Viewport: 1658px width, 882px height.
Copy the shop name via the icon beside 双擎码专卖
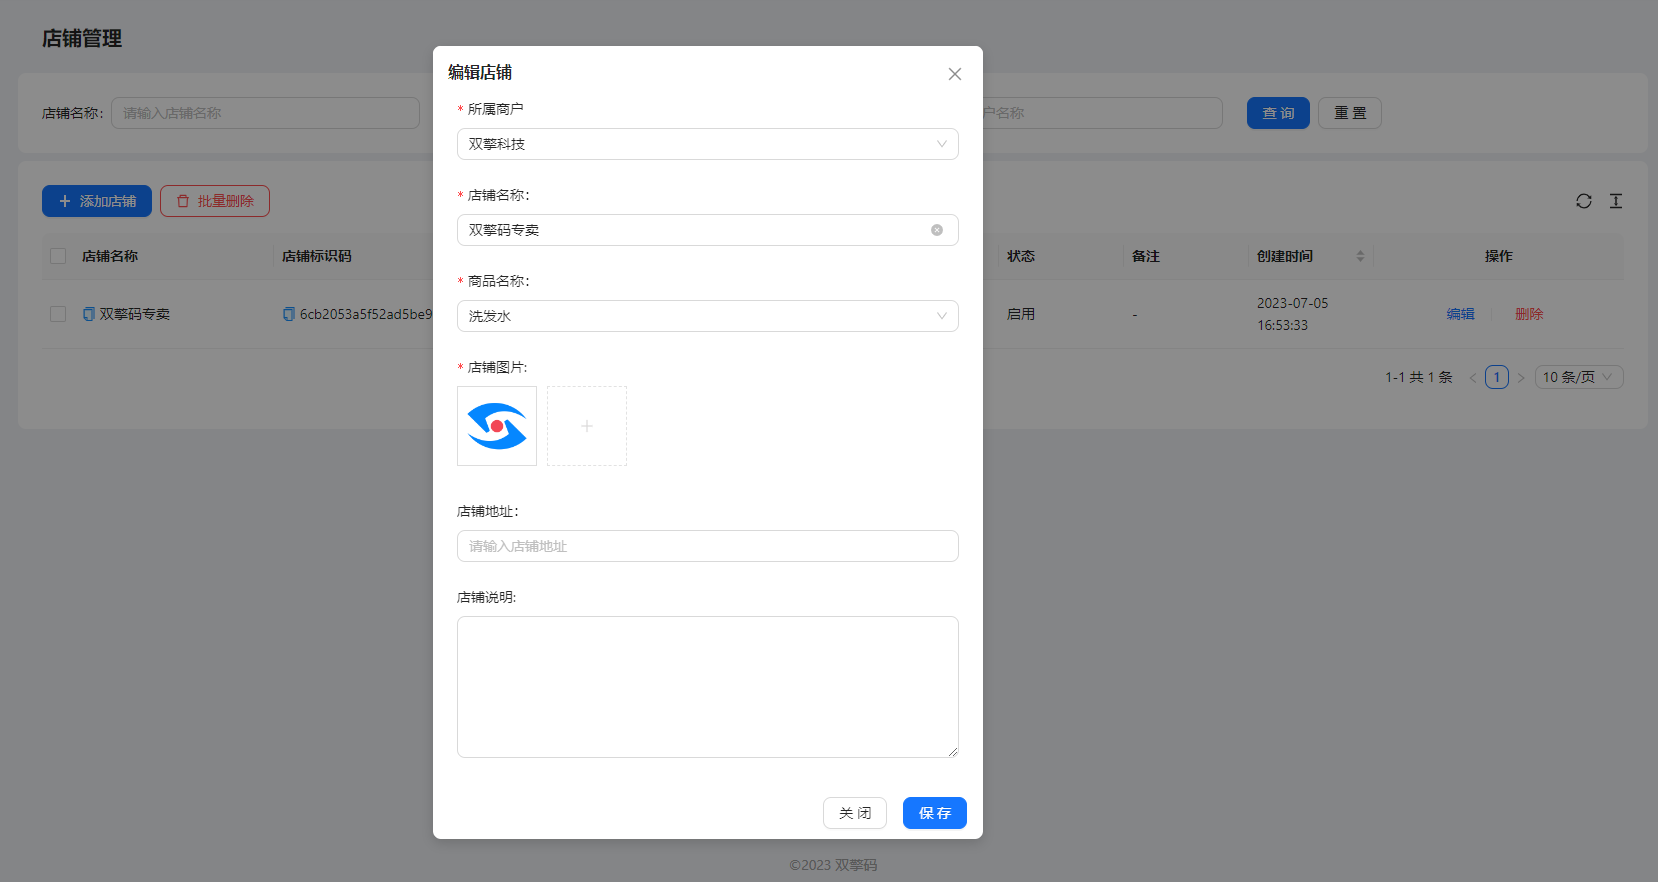point(89,314)
